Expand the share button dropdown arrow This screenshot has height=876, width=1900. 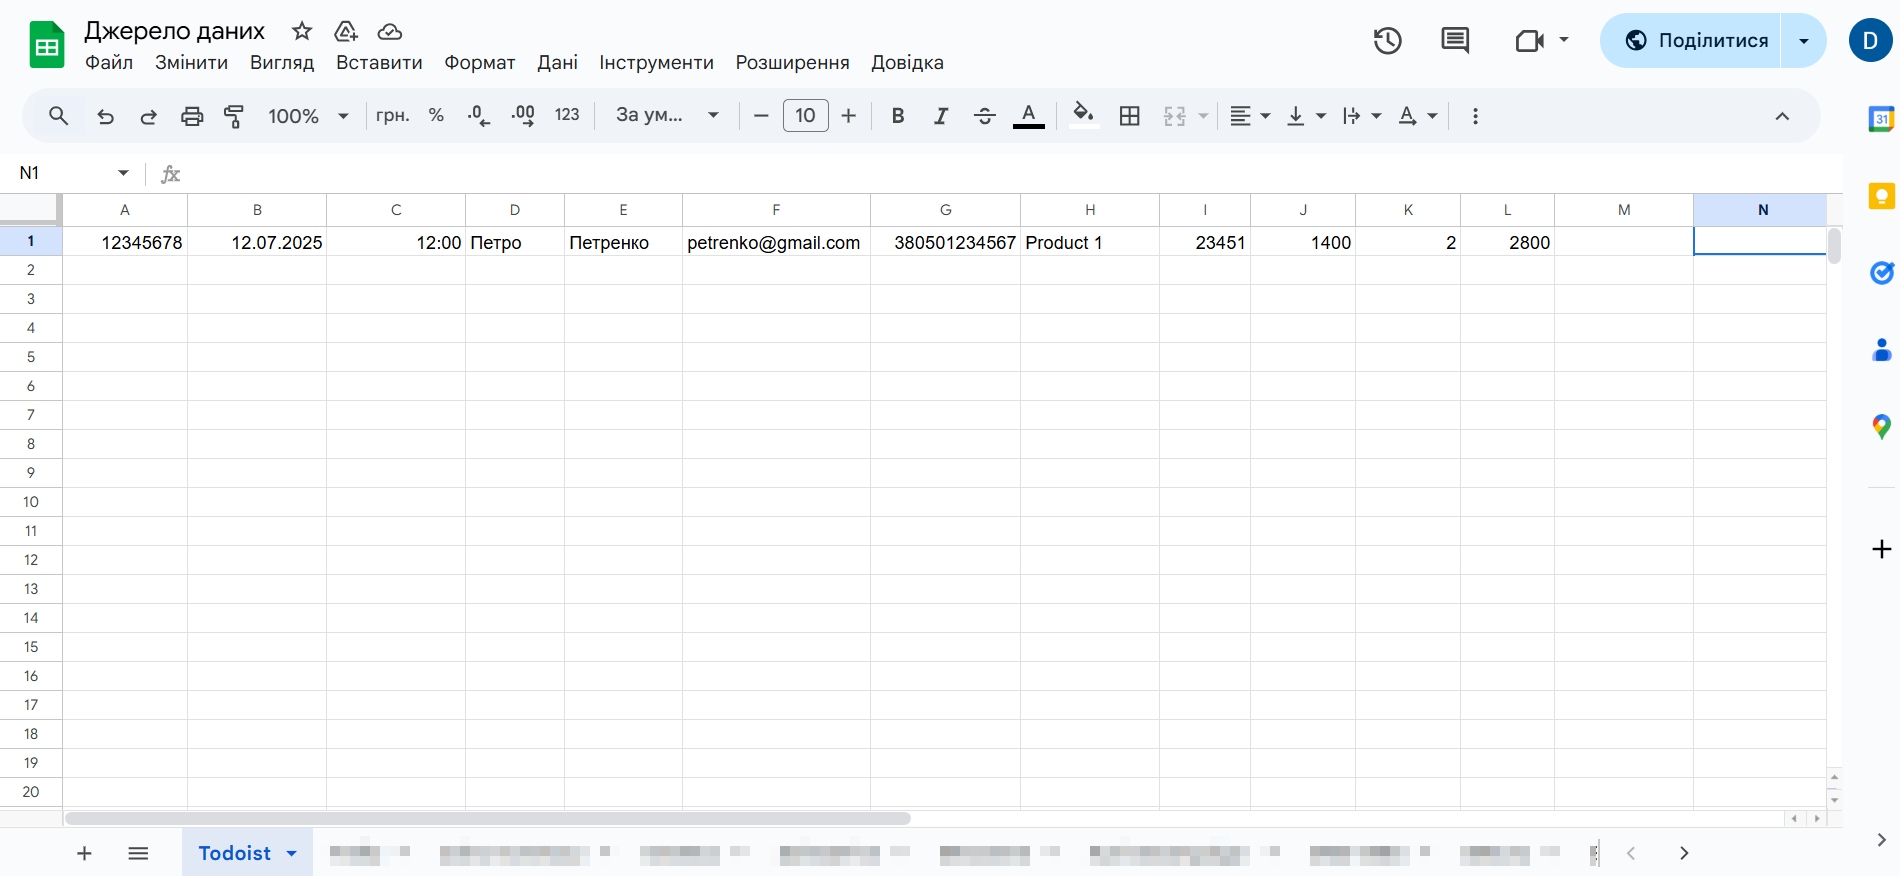click(1804, 41)
